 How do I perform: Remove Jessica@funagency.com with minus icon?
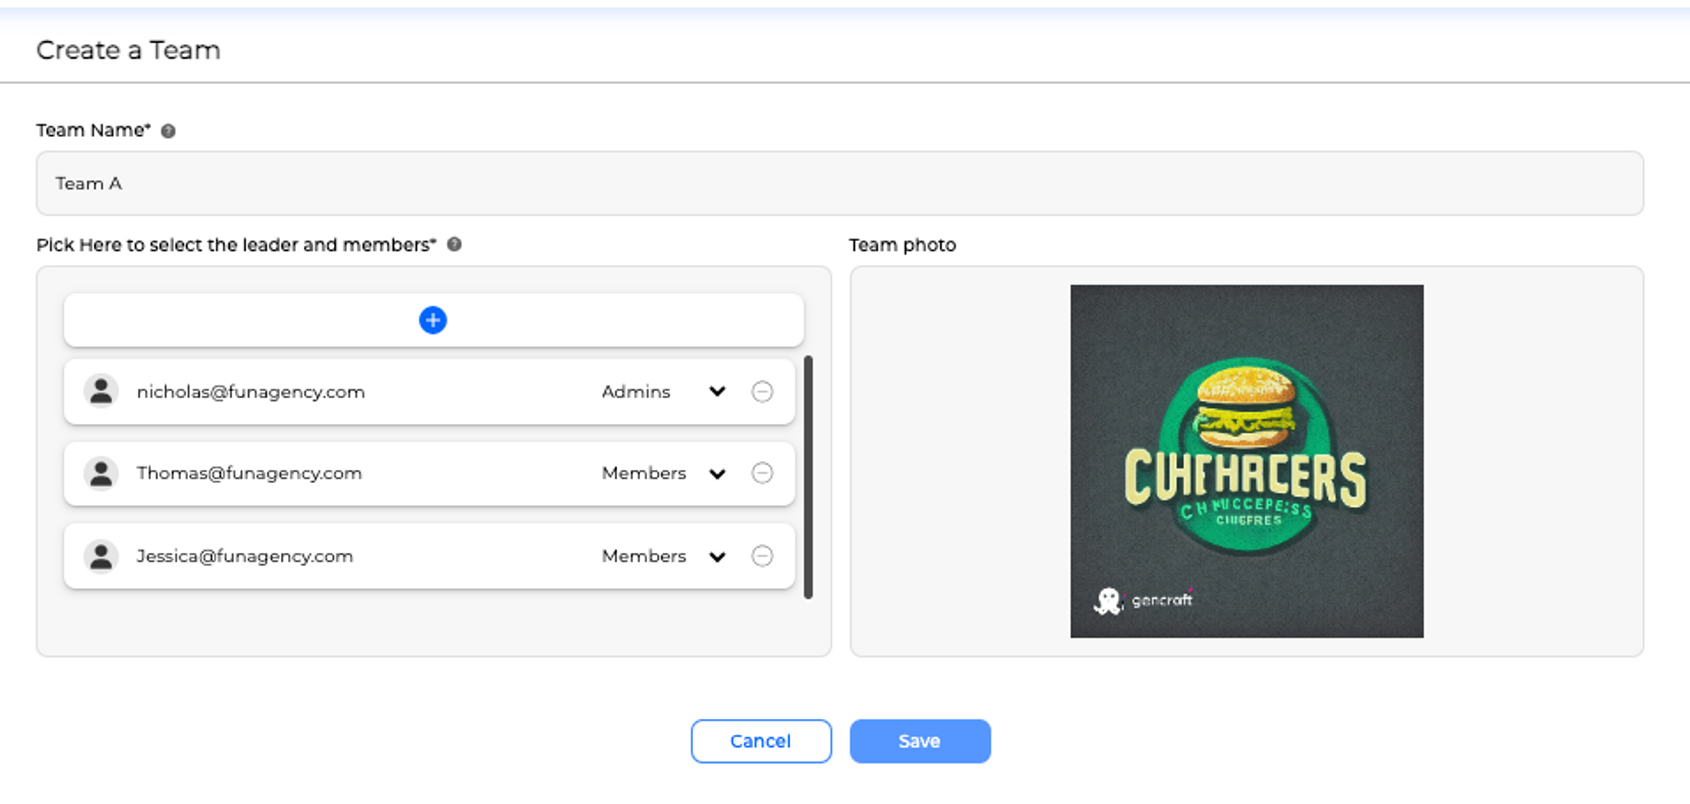[x=762, y=556]
